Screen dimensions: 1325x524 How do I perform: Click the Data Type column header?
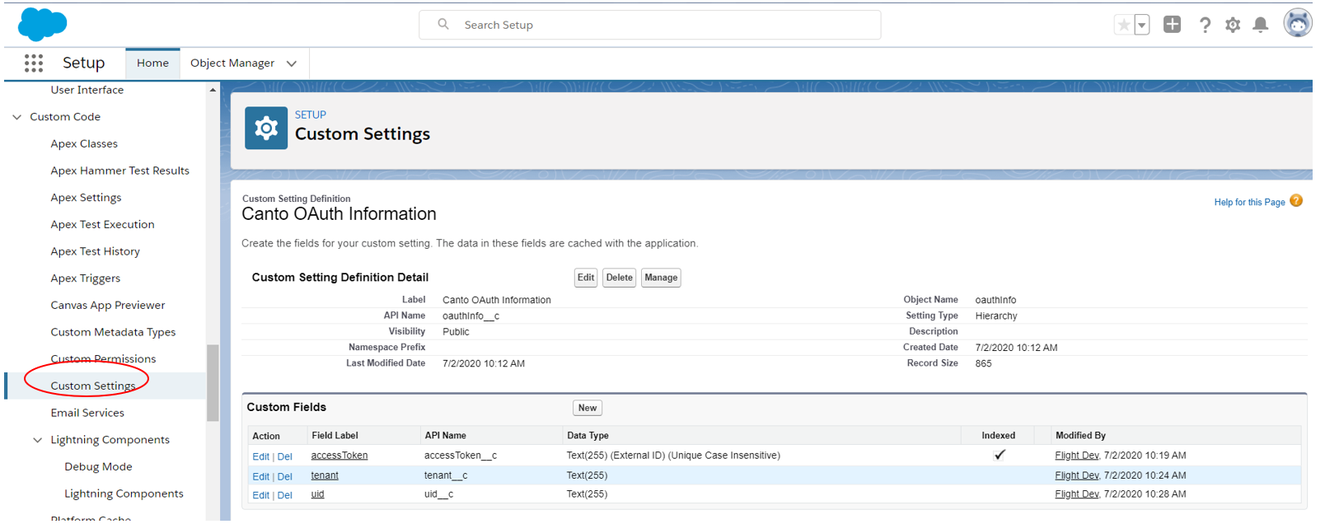pos(587,436)
